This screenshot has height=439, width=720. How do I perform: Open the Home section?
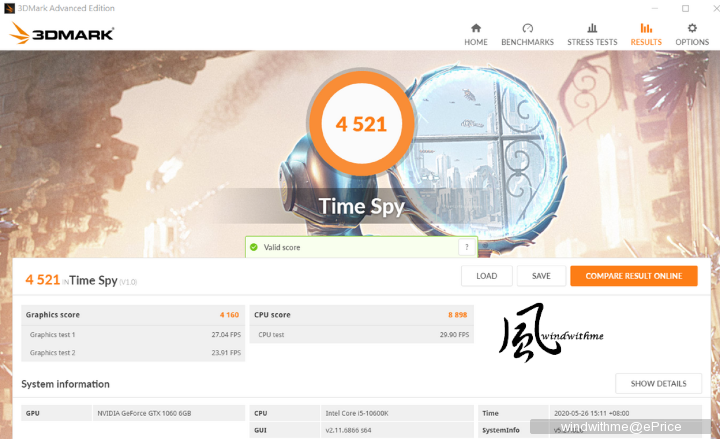pyautogui.click(x=476, y=35)
